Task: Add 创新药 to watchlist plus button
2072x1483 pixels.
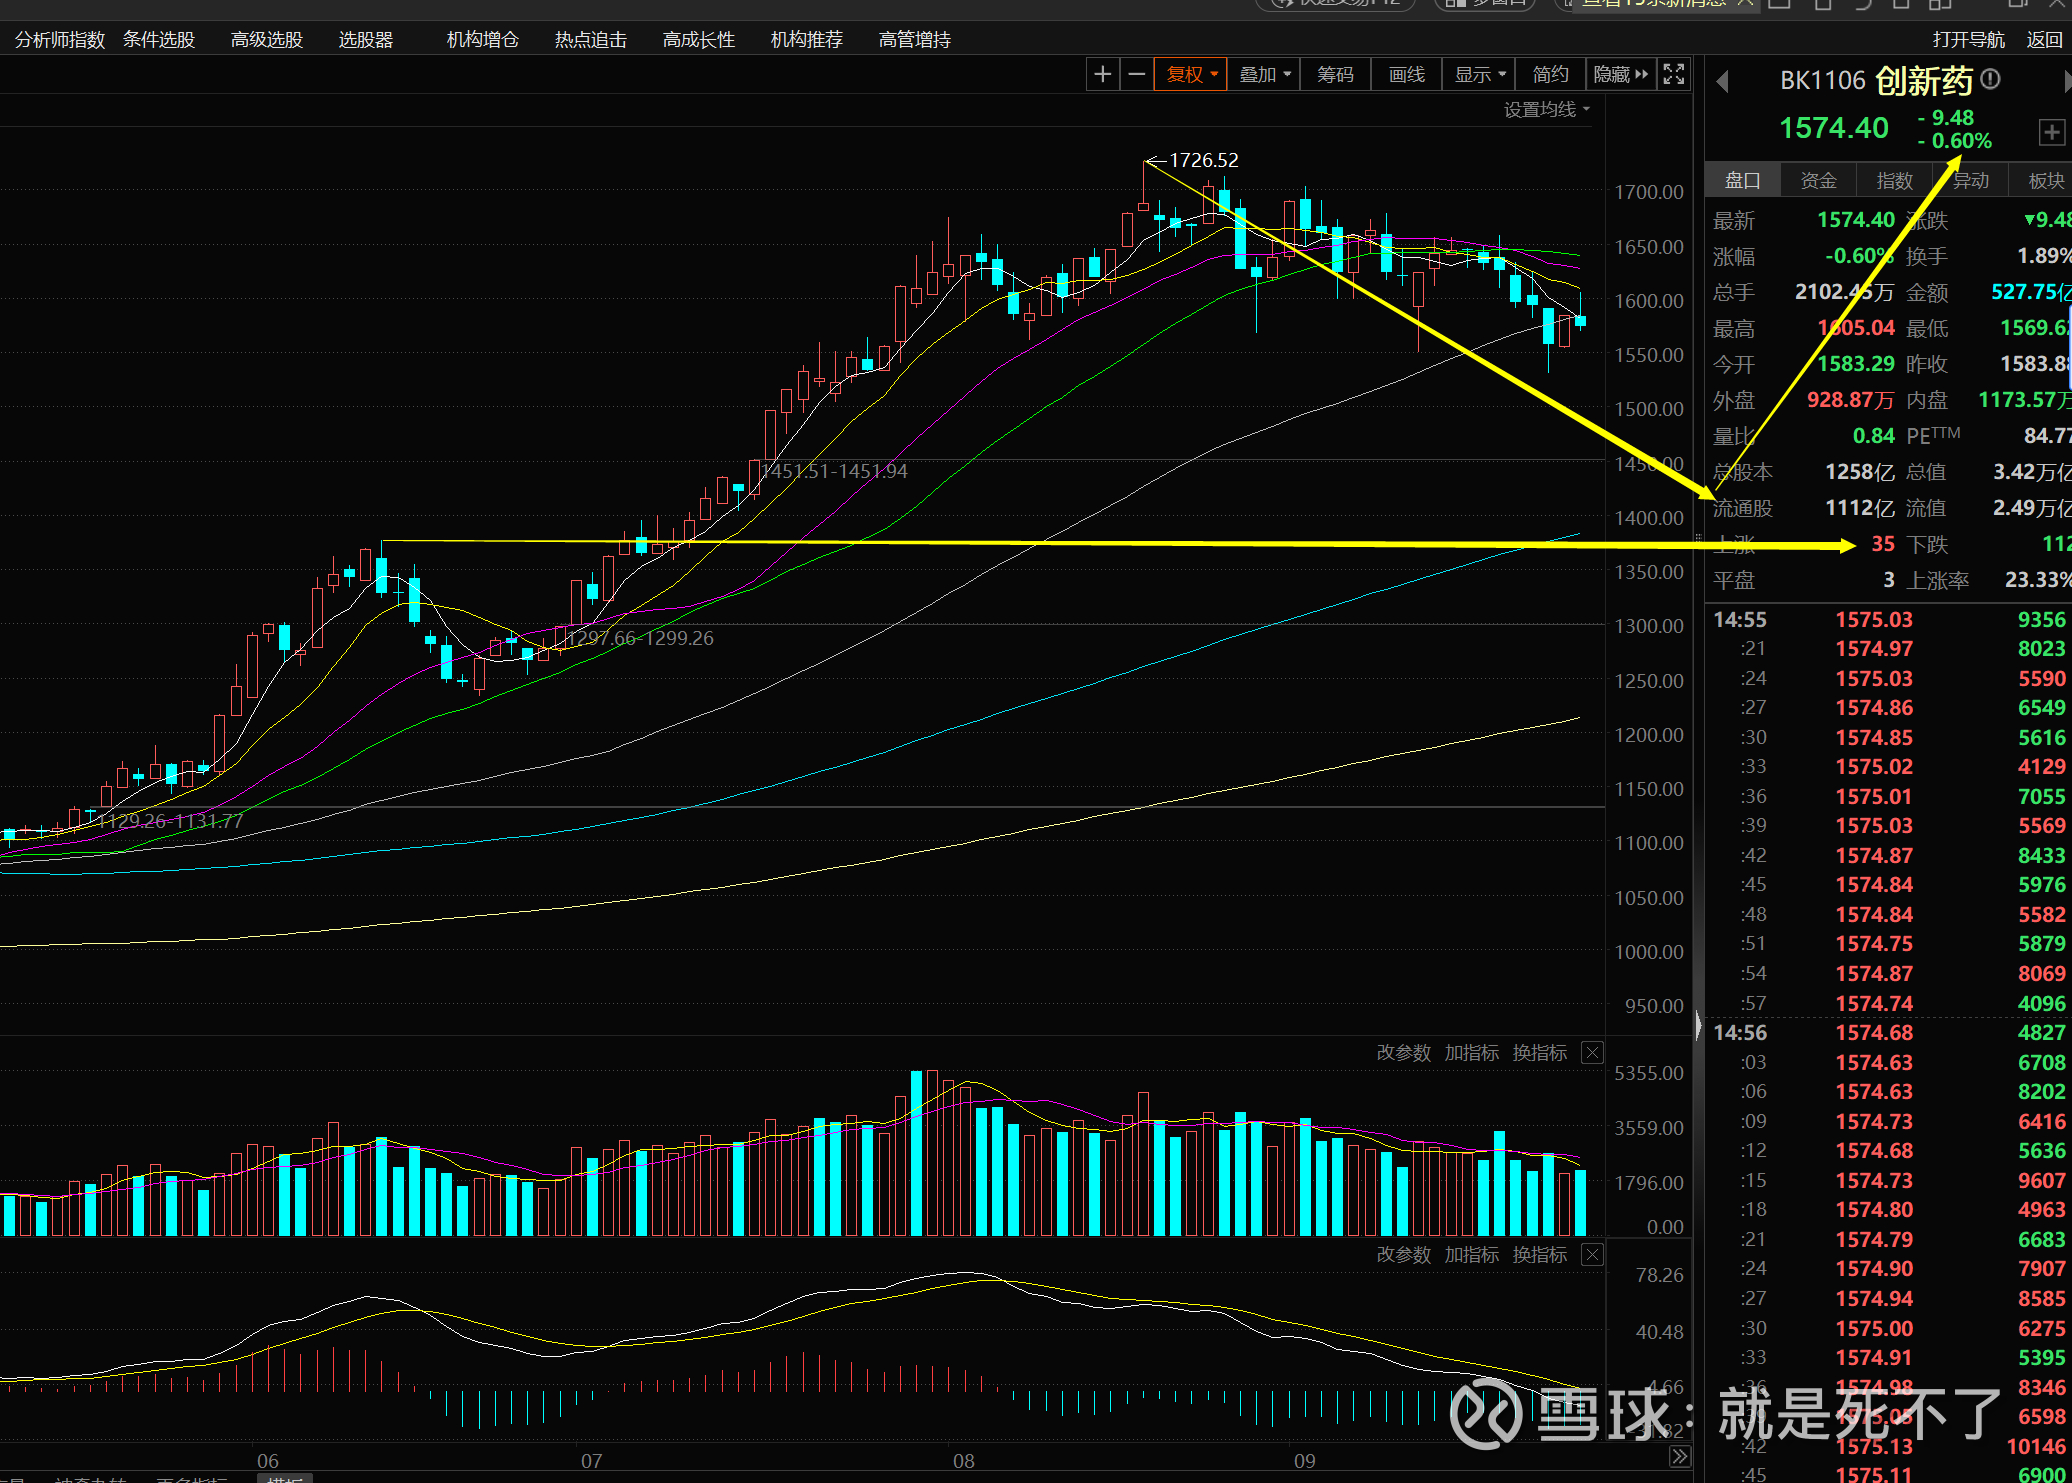Action: pos(2051,132)
